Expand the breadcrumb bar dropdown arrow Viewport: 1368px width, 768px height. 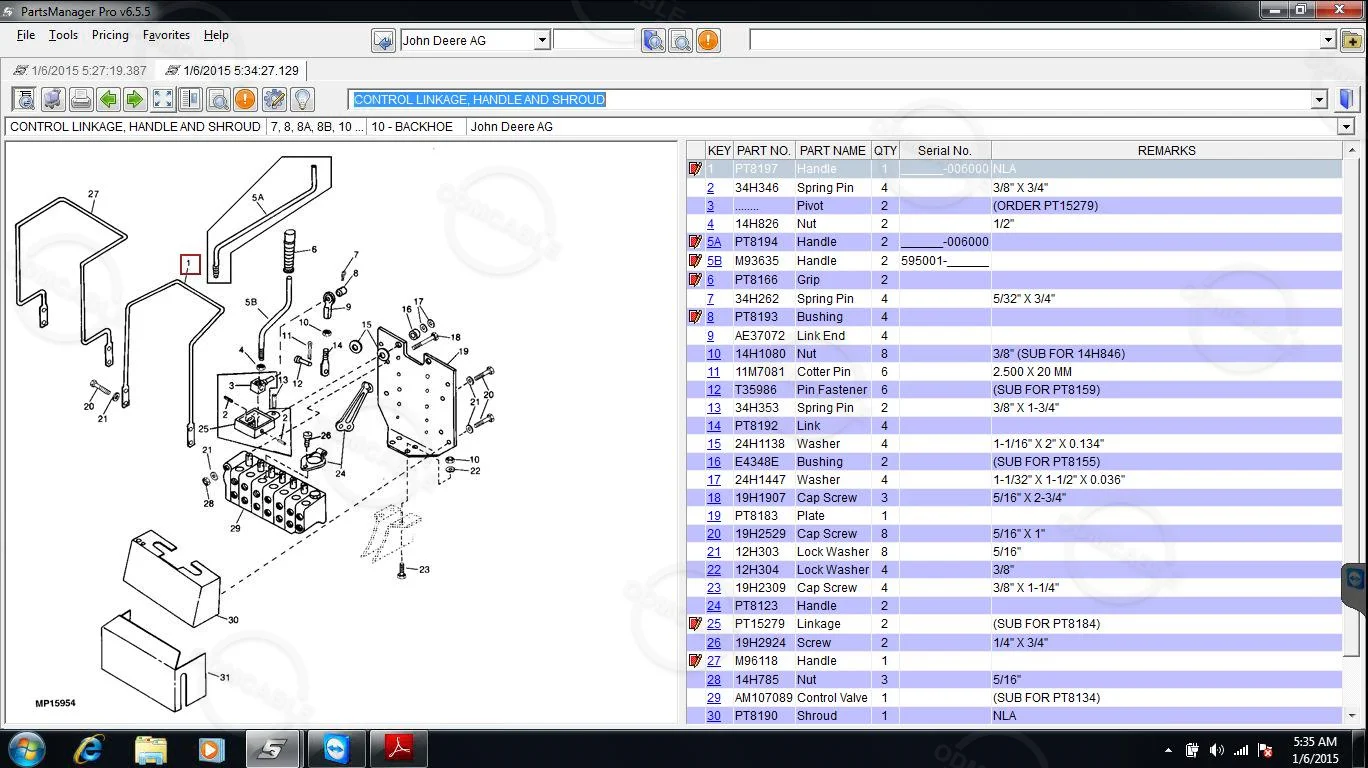tap(1346, 127)
